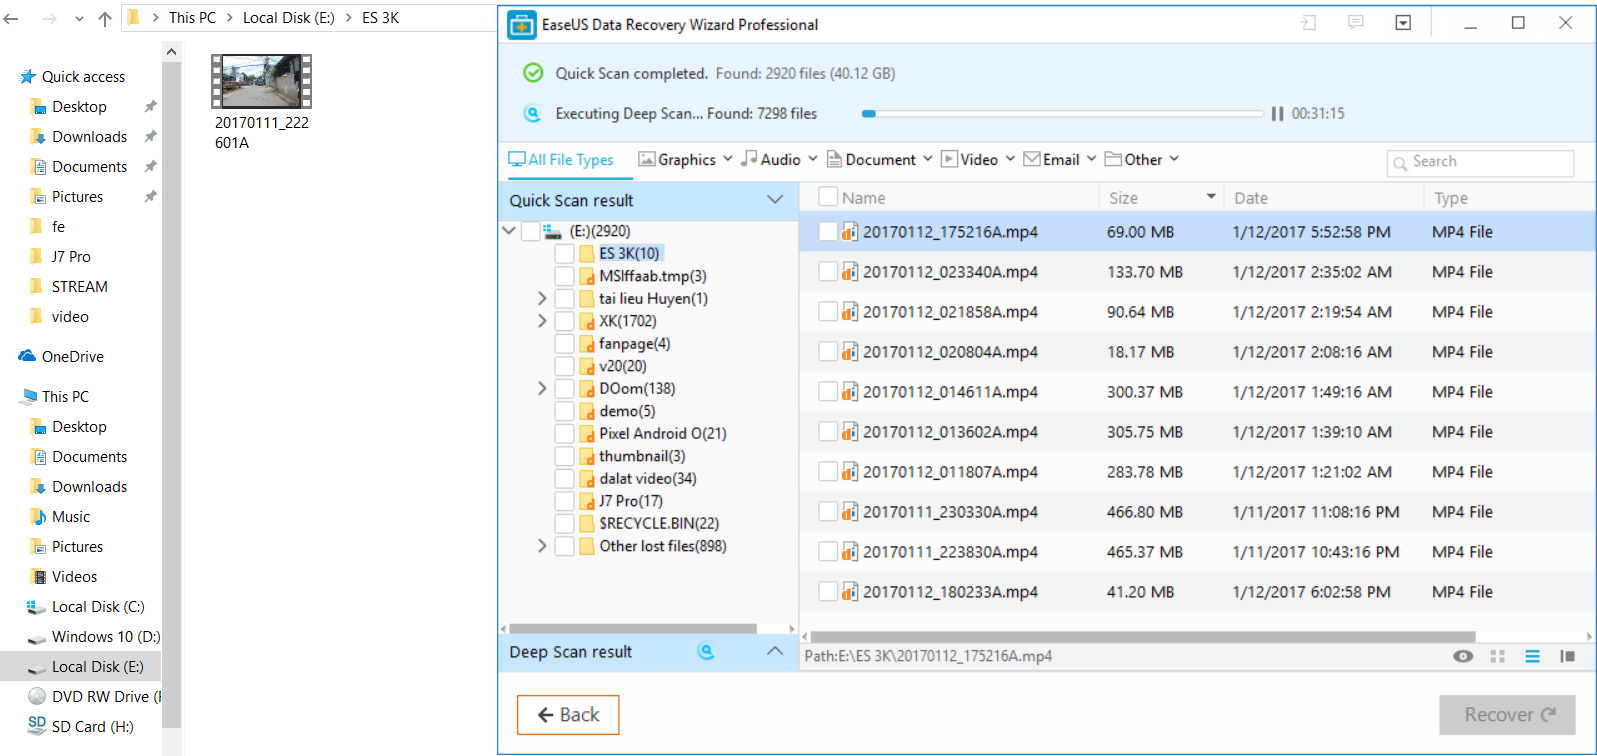Image resolution: width=1597 pixels, height=756 pixels.
Task: Click the drive icon for E: node
Action: click(x=552, y=231)
